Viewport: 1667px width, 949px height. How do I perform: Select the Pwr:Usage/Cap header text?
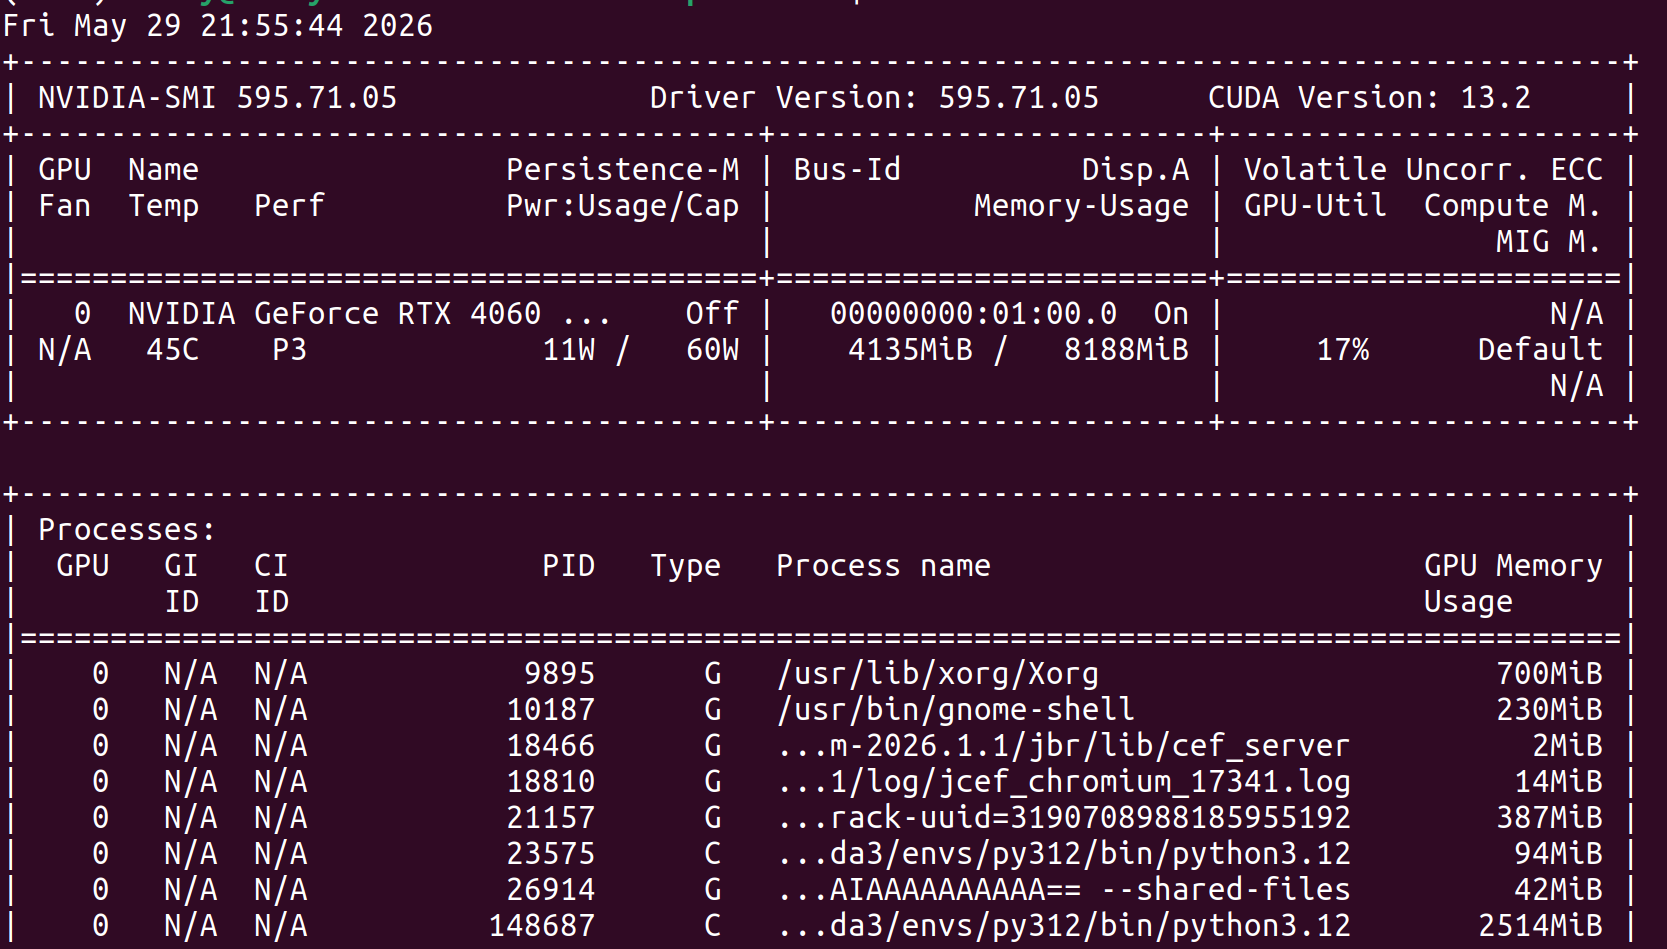click(623, 206)
